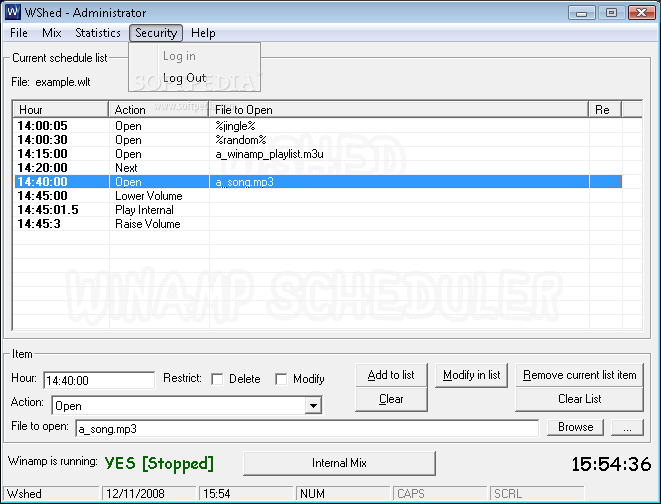The image size is (661, 504).
Task: Tick the Modify restrict checkbox
Action: [x=281, y=379]
